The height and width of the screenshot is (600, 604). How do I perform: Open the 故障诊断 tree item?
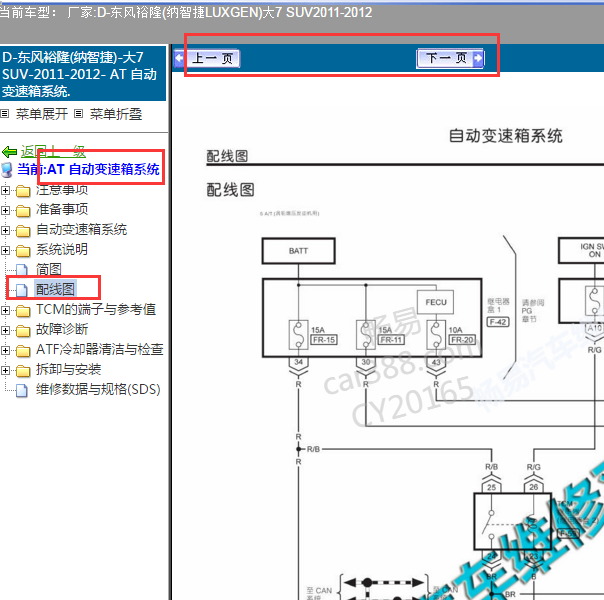62,329
